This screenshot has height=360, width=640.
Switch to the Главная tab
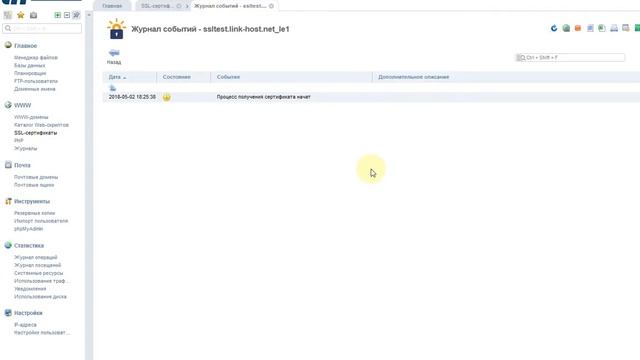tap(112, 6)
